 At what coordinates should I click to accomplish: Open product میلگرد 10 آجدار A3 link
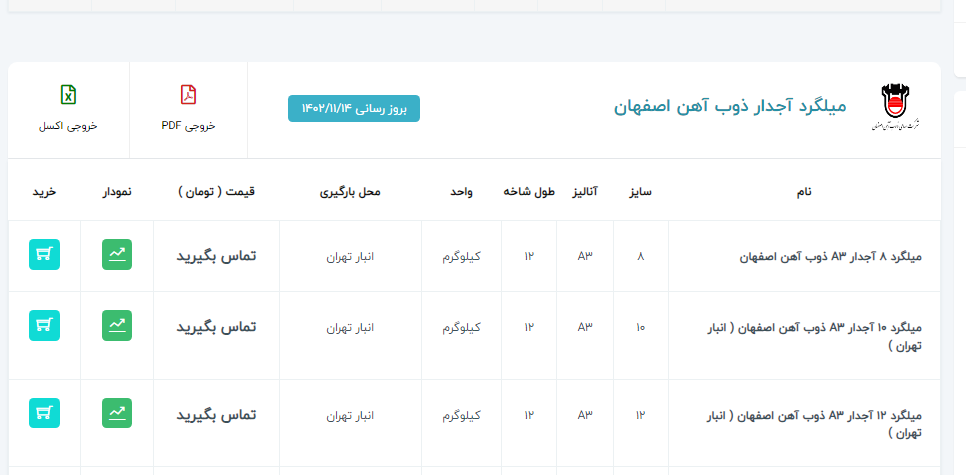[818, 328]
